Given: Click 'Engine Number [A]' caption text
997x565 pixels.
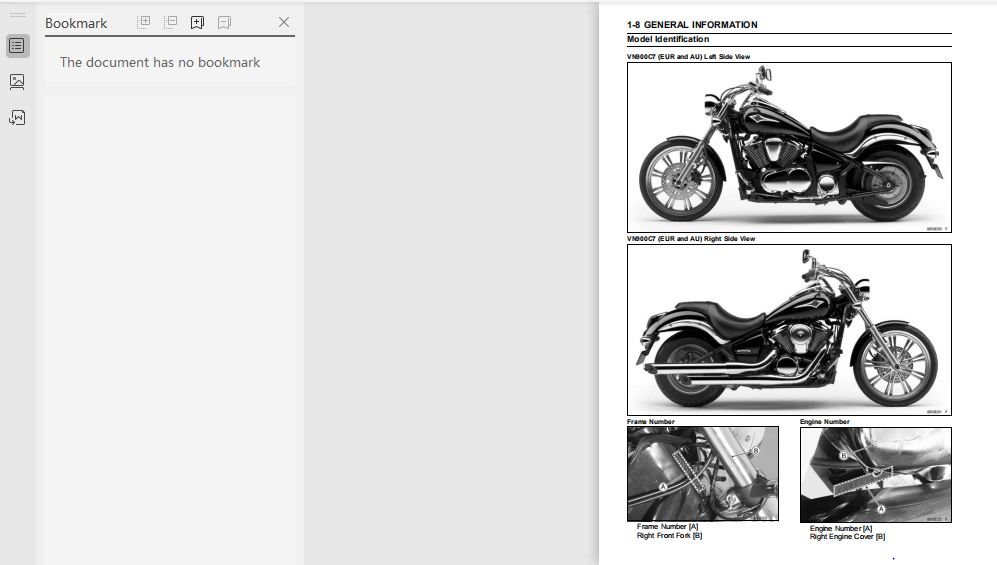Looking at the screenshot, I should click(841, 528).
